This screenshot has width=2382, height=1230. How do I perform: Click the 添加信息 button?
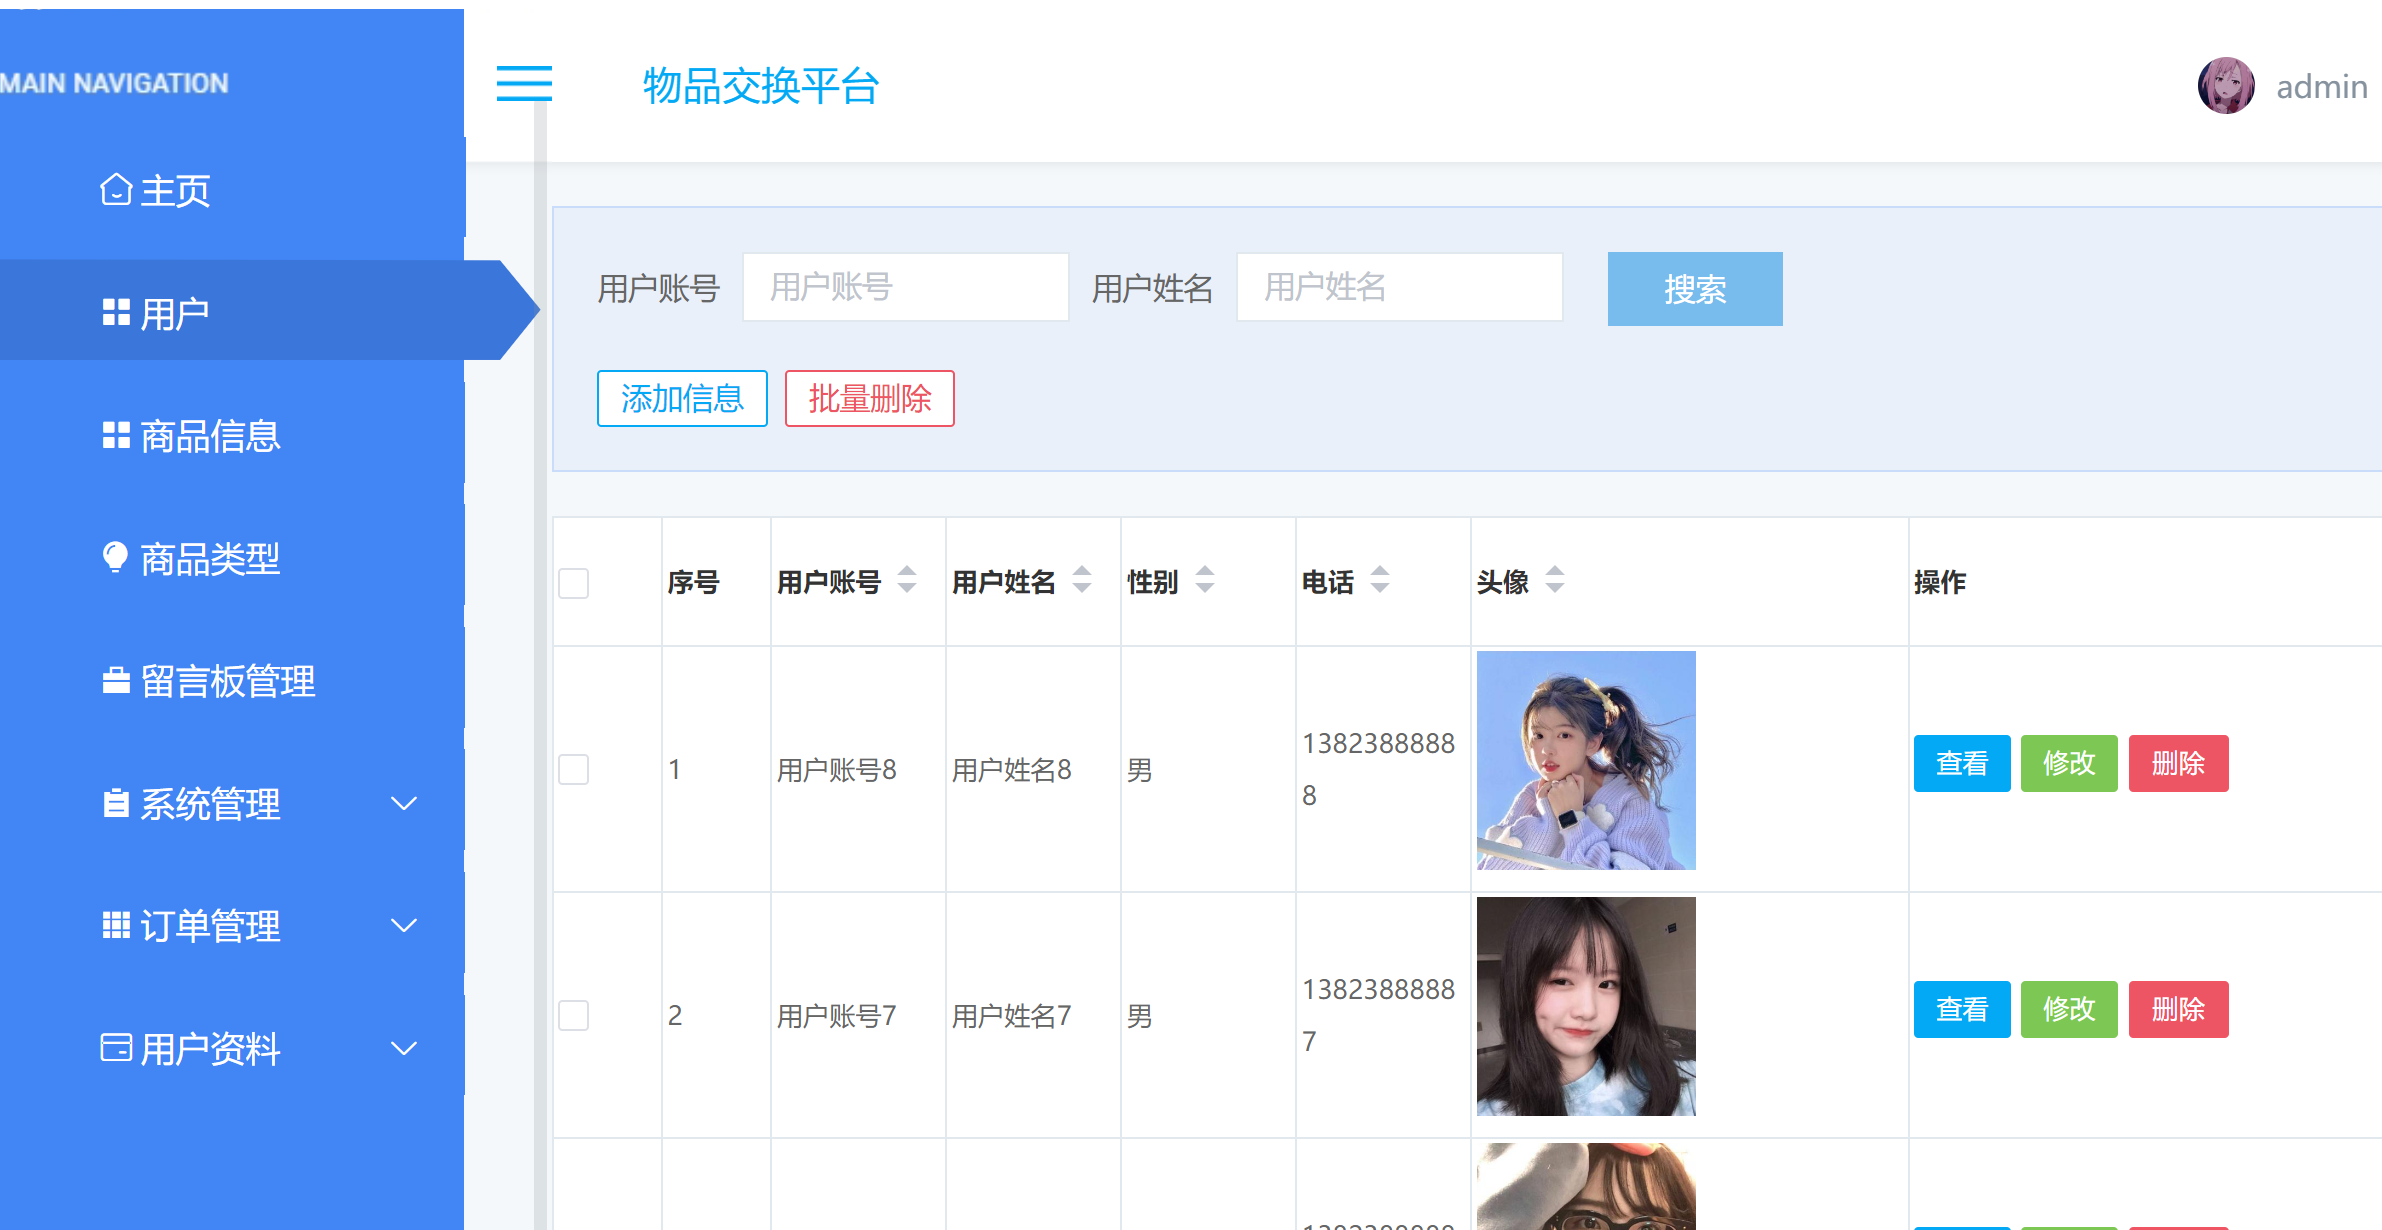pos(682,399)
